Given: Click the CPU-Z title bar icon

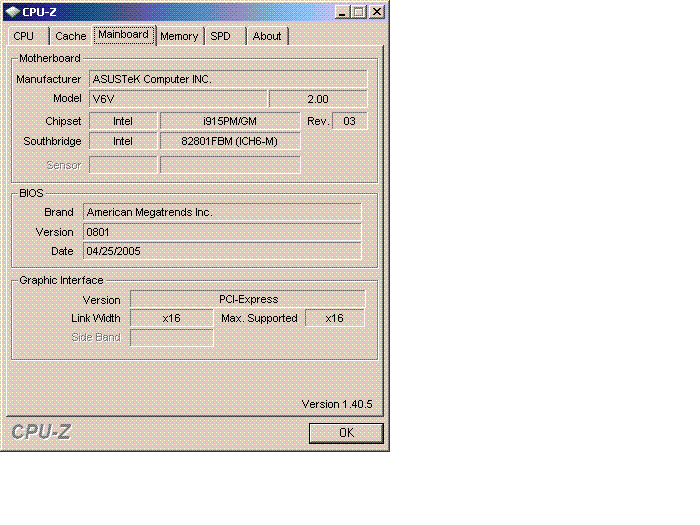Looking at the screenshot, I should click(x=12, y=12).
